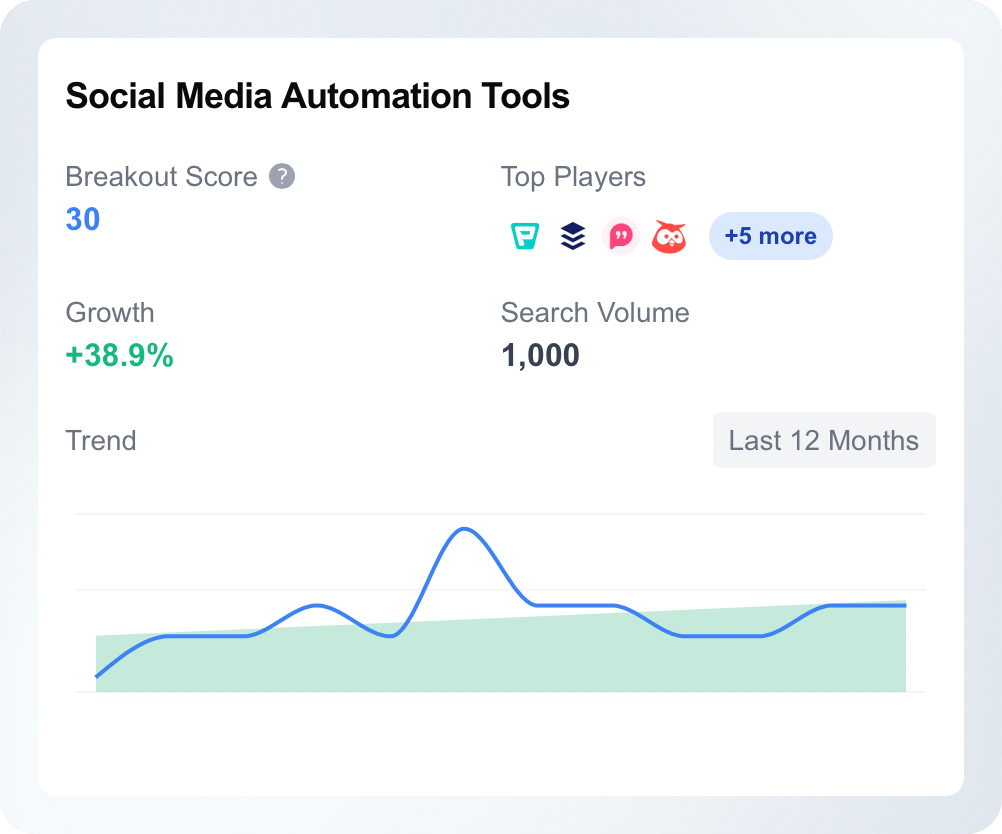1002x834 pixels.
Task: Select the teal top player logo
Action: pyautogui.click(x=525, y=236)
